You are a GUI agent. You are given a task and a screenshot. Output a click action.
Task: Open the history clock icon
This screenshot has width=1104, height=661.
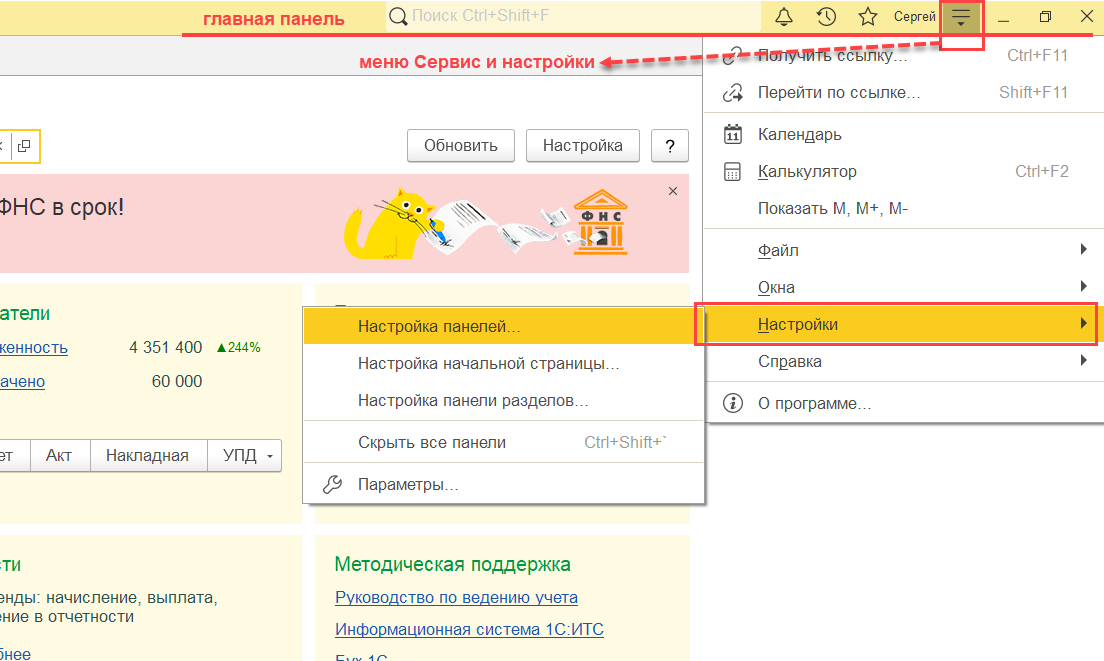pyautogui.click(x=826, y=17)
